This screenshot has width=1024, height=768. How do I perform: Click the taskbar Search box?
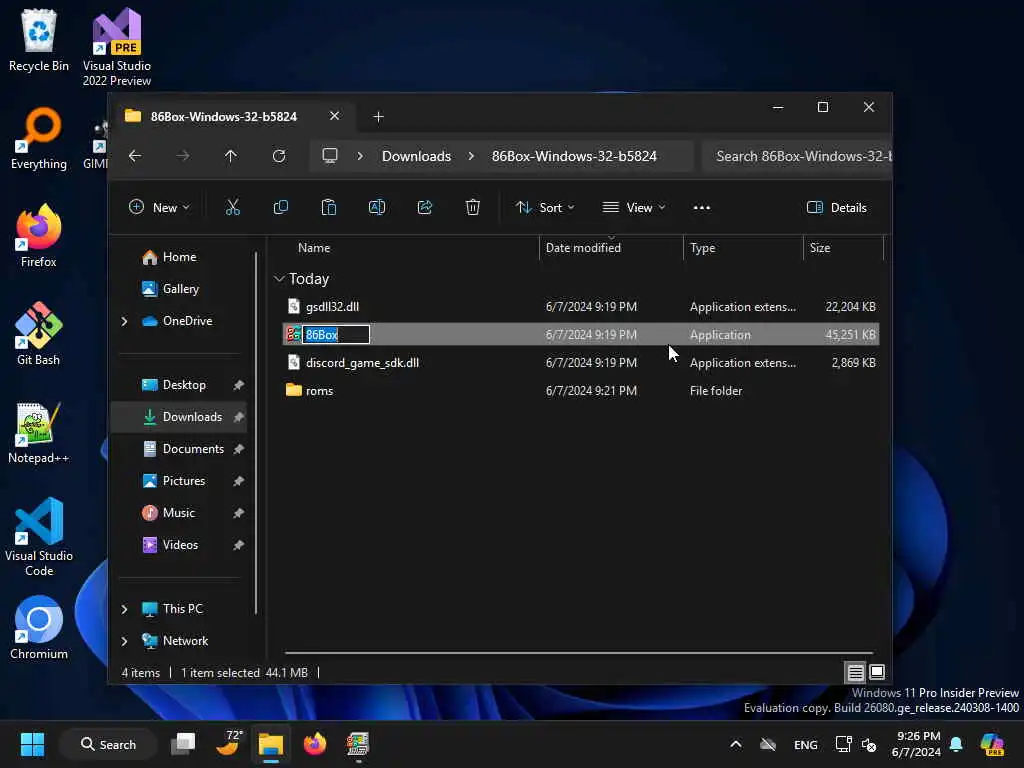108,744
